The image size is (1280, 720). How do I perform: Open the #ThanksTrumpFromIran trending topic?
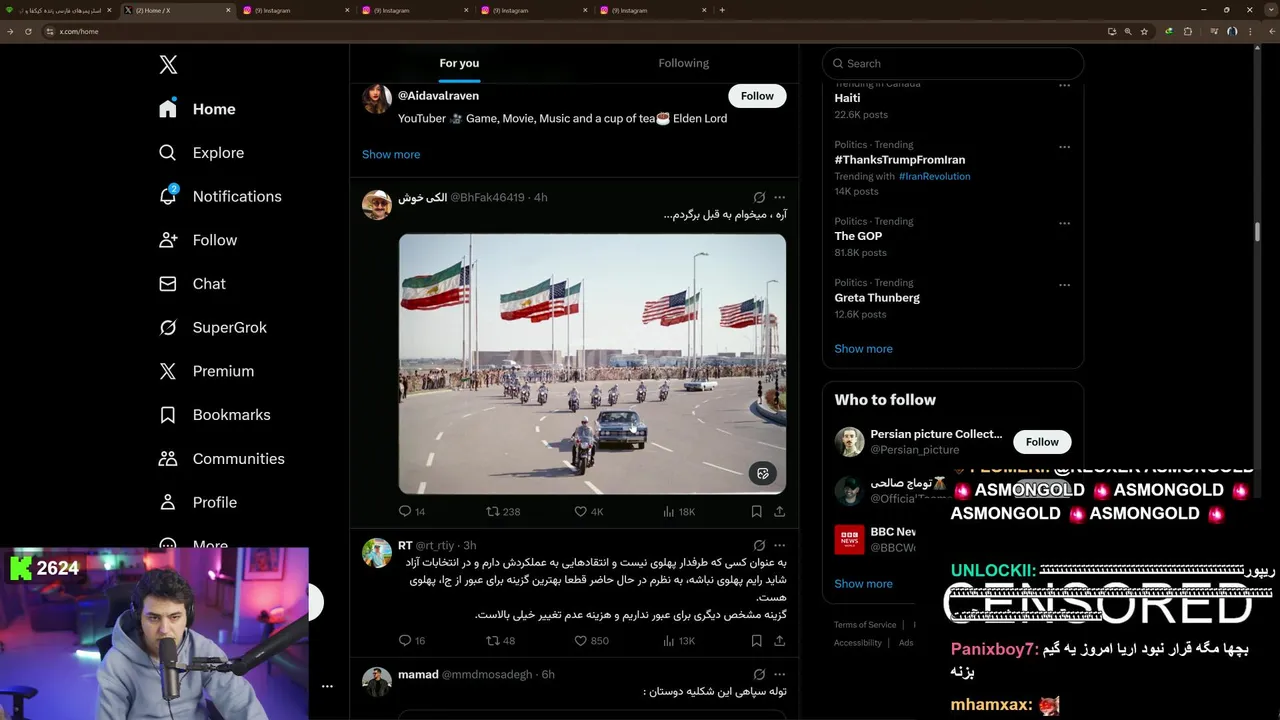pyautogui.click(x=900, y=160)
